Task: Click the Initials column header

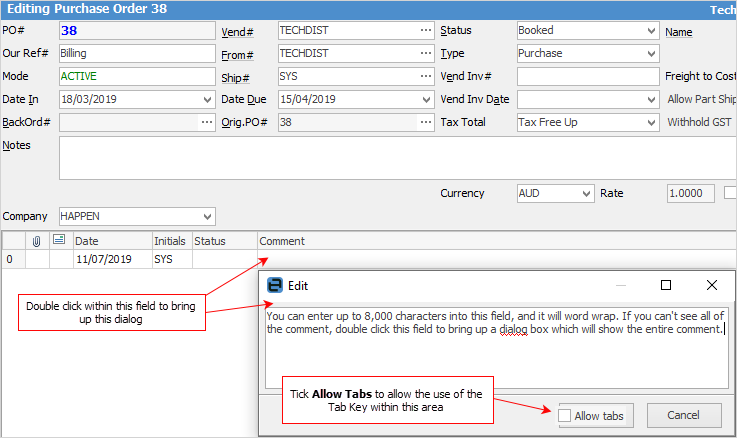Action: click(172, 241)
